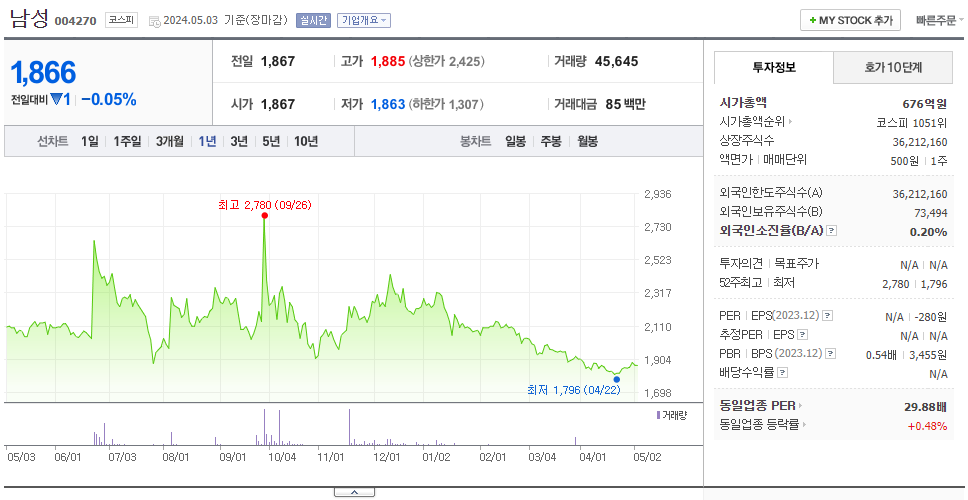
Task: Click the 거래대금 value 85 백만
Action: 625,104
